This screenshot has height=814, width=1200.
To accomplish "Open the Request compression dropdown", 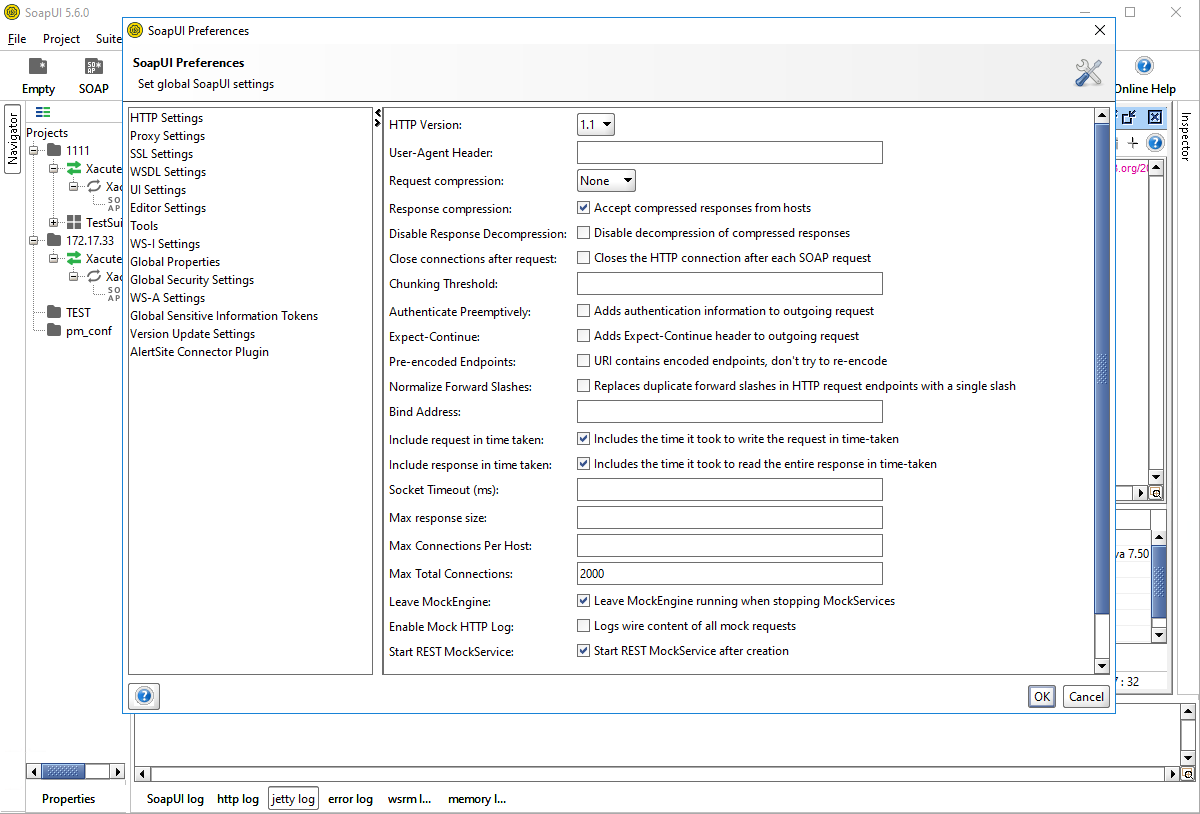I will [606, 181].
